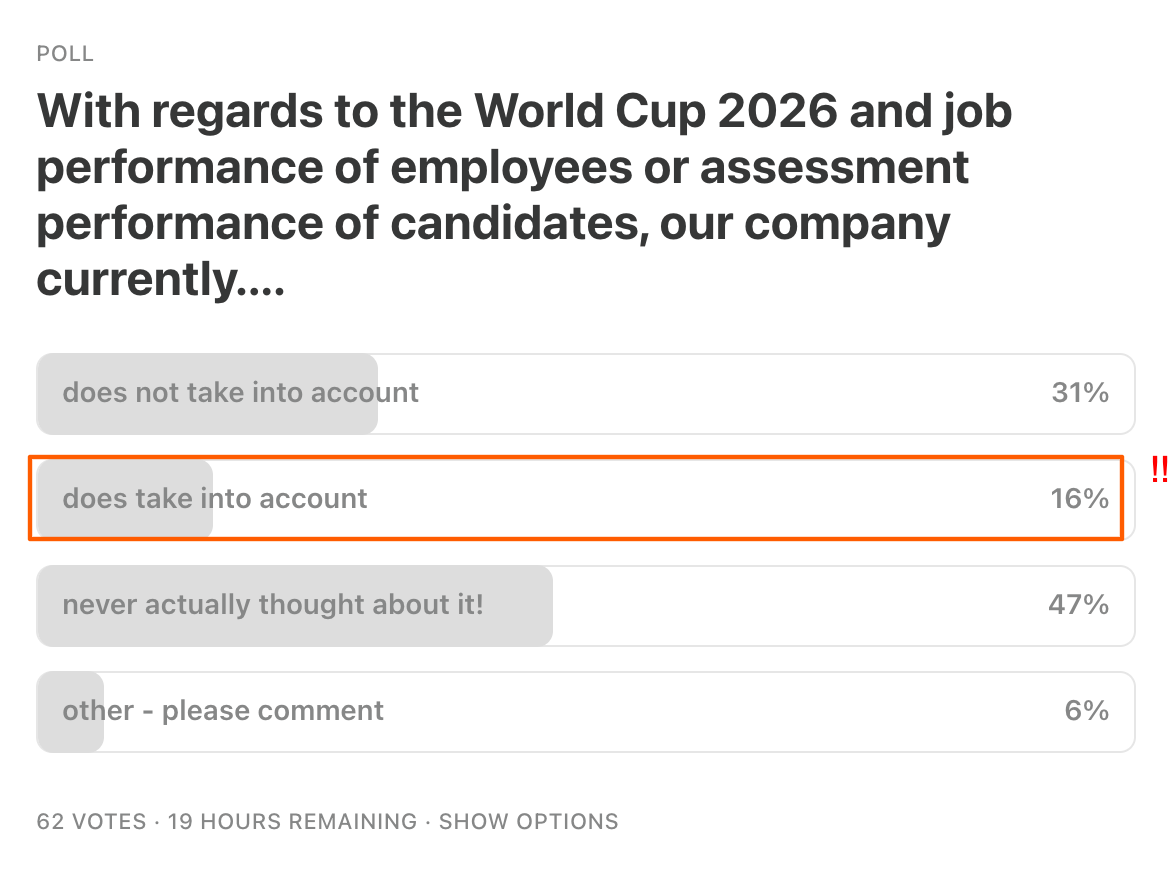
Task: Choose the "does take into account" poll answer
Action: point(586,499)
